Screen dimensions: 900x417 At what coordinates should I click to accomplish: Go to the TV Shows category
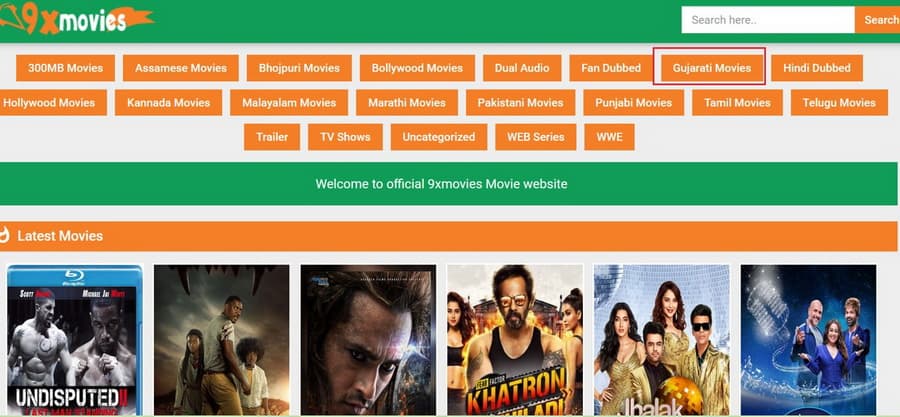(x=345, y=137)
